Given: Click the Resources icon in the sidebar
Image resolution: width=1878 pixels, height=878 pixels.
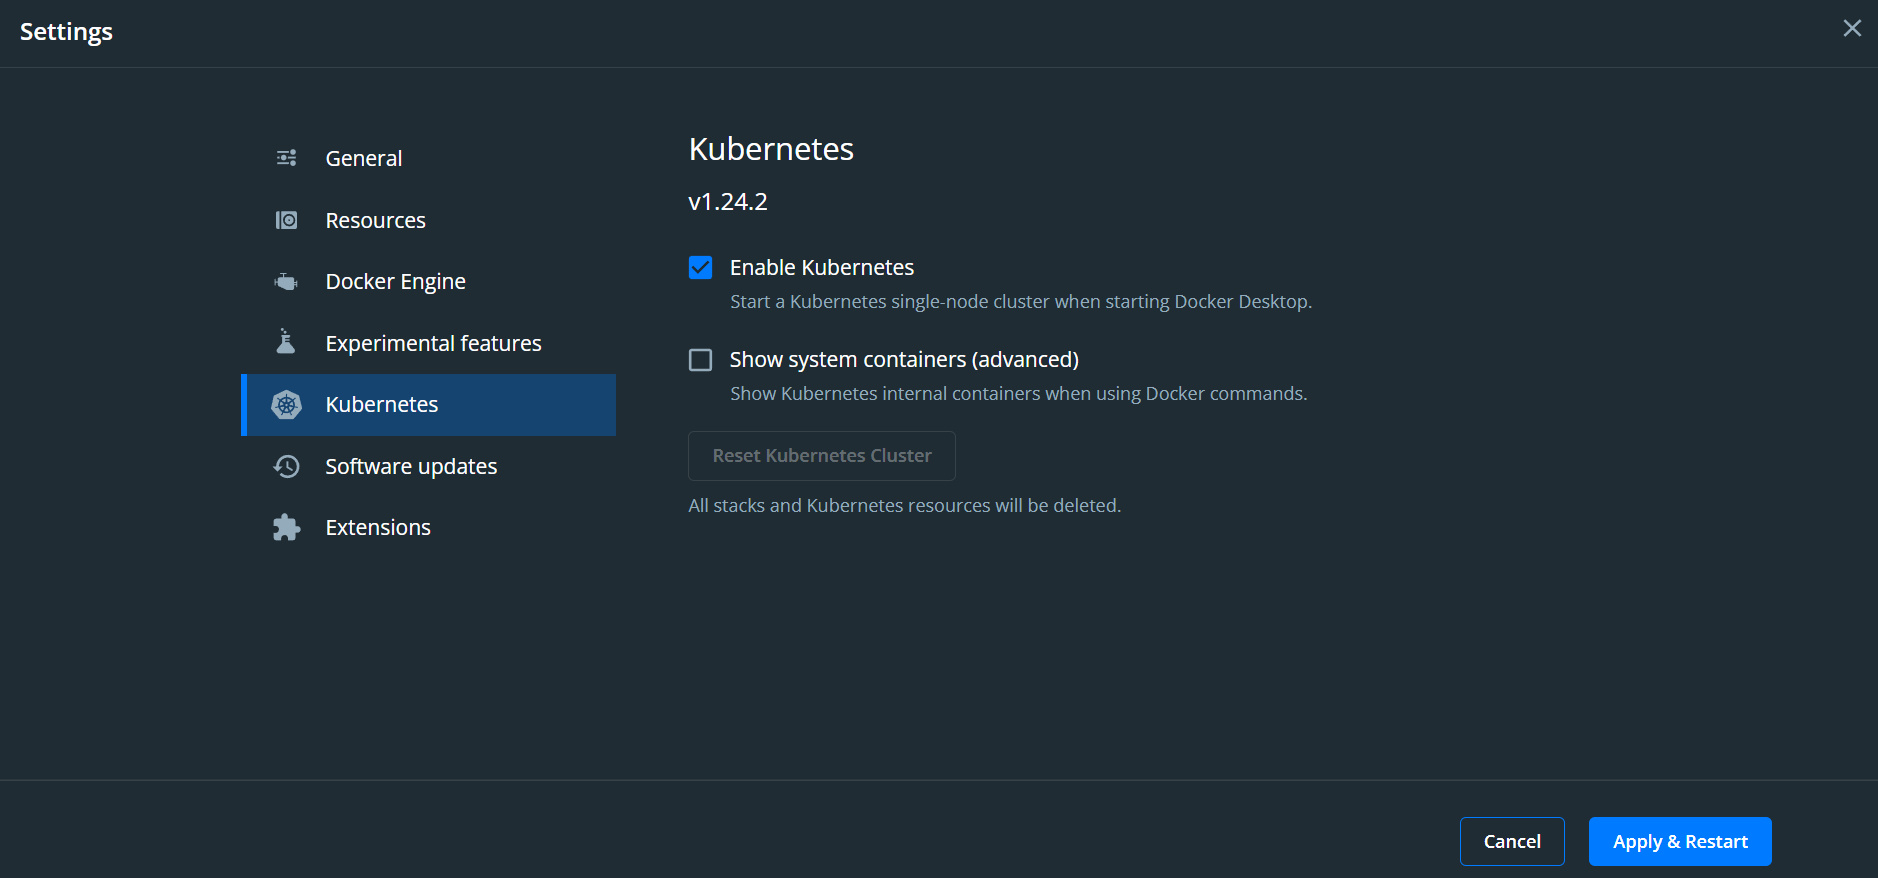Looking at the screenshot, I should coord(286,219).
